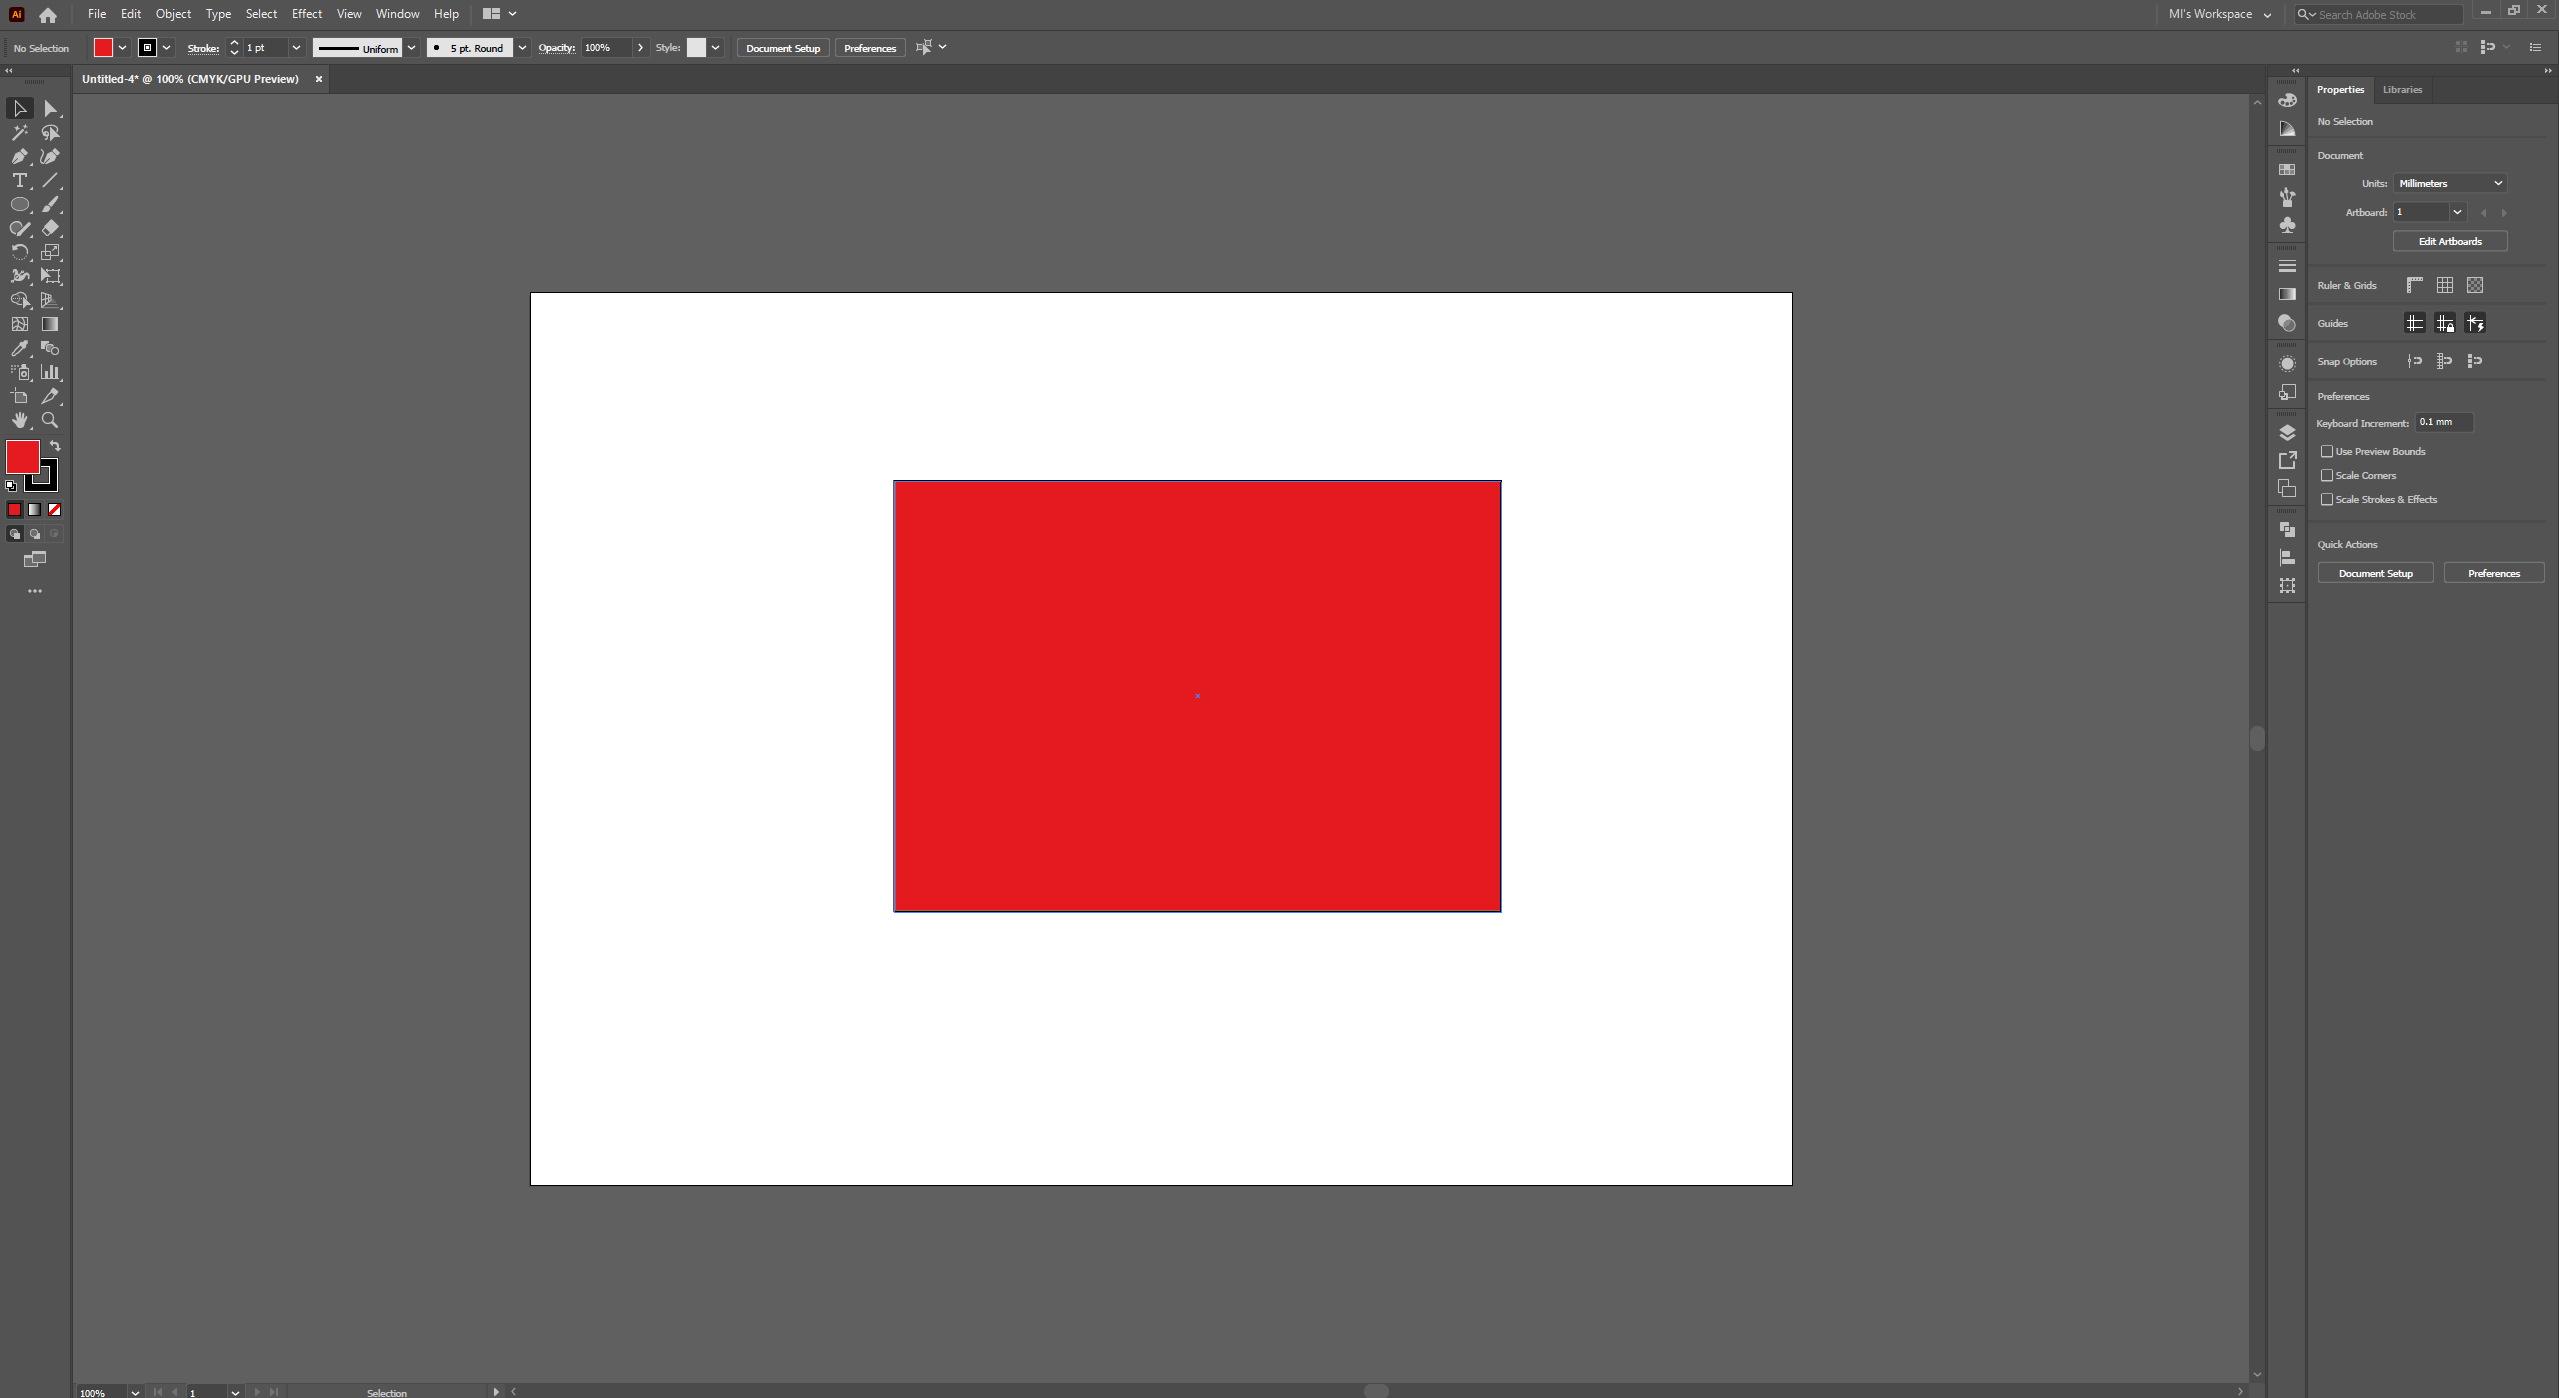This screenshot has width=2559, height=1398.
Task: Open the 5 pt. Round brush dropdown
Action: tap(522, 48)
